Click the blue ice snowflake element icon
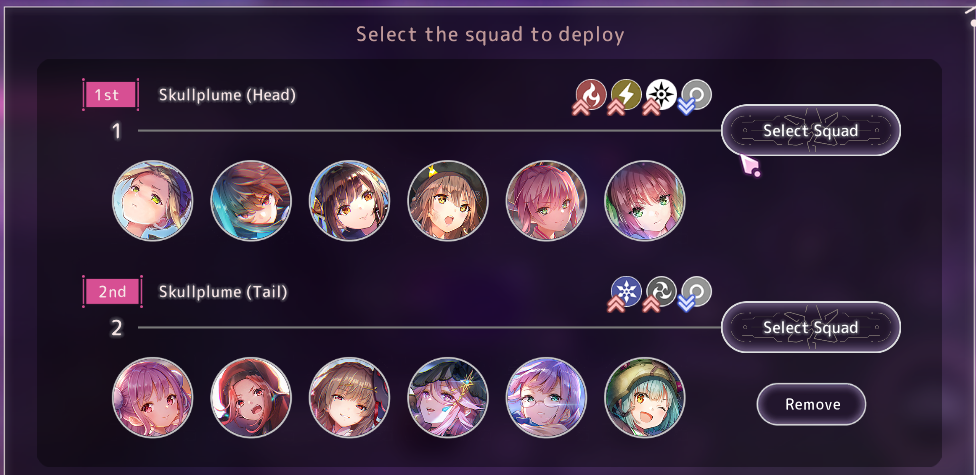This screenshot has height=475, width=976. (x=626, y=291)
